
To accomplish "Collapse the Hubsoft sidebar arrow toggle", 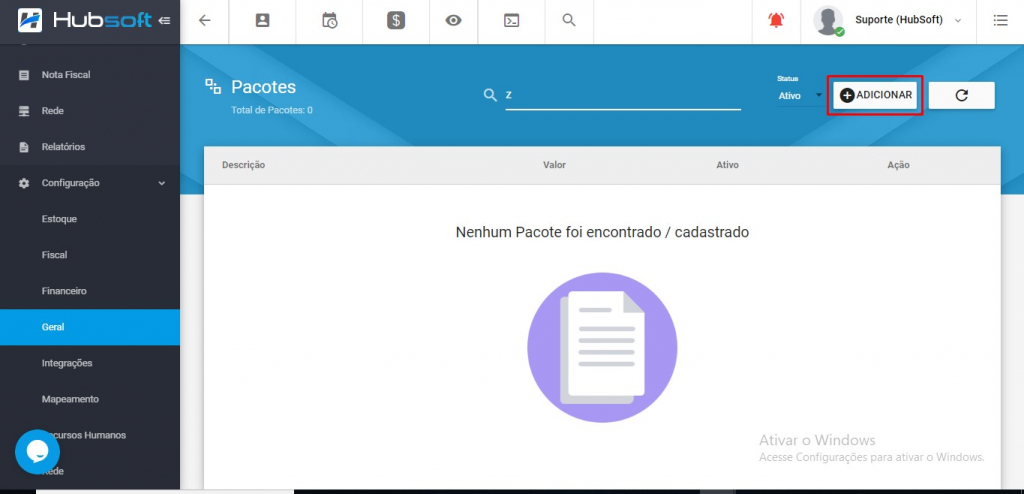I will (164, 20).
